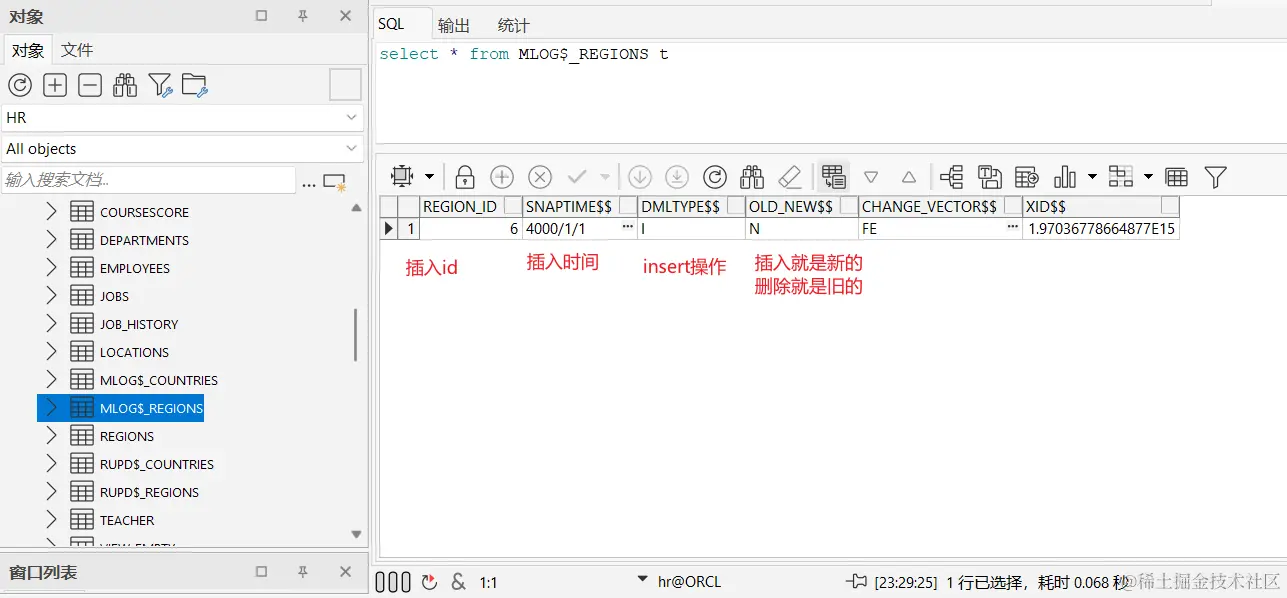Viewport: 1287px width, 598px height.
Task: Click the insert record plus icon
Action: coord(502,177)
